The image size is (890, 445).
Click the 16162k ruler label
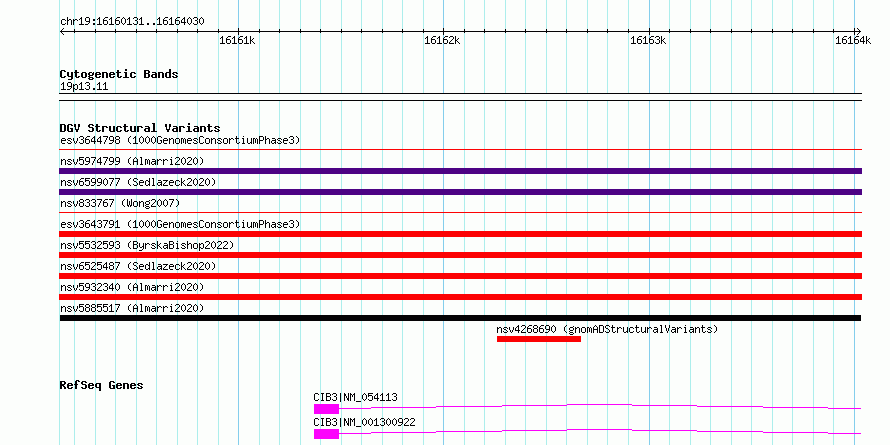click(442, 41)
